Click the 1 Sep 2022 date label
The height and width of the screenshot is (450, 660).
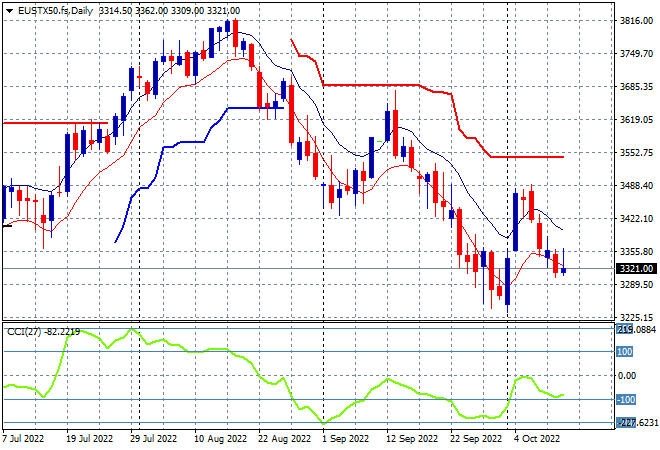[345, 439]
